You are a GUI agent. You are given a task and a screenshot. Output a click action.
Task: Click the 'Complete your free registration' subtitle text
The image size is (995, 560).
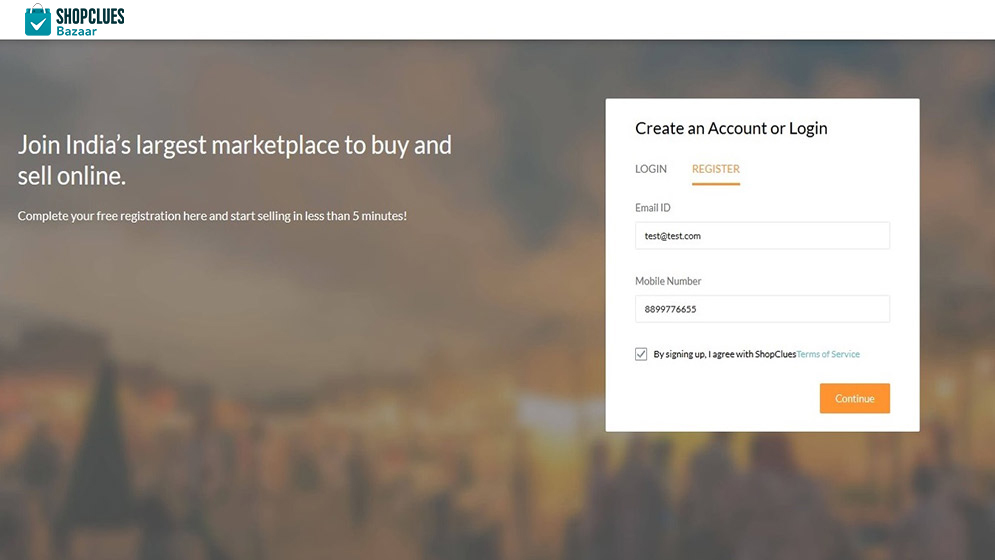212,216
